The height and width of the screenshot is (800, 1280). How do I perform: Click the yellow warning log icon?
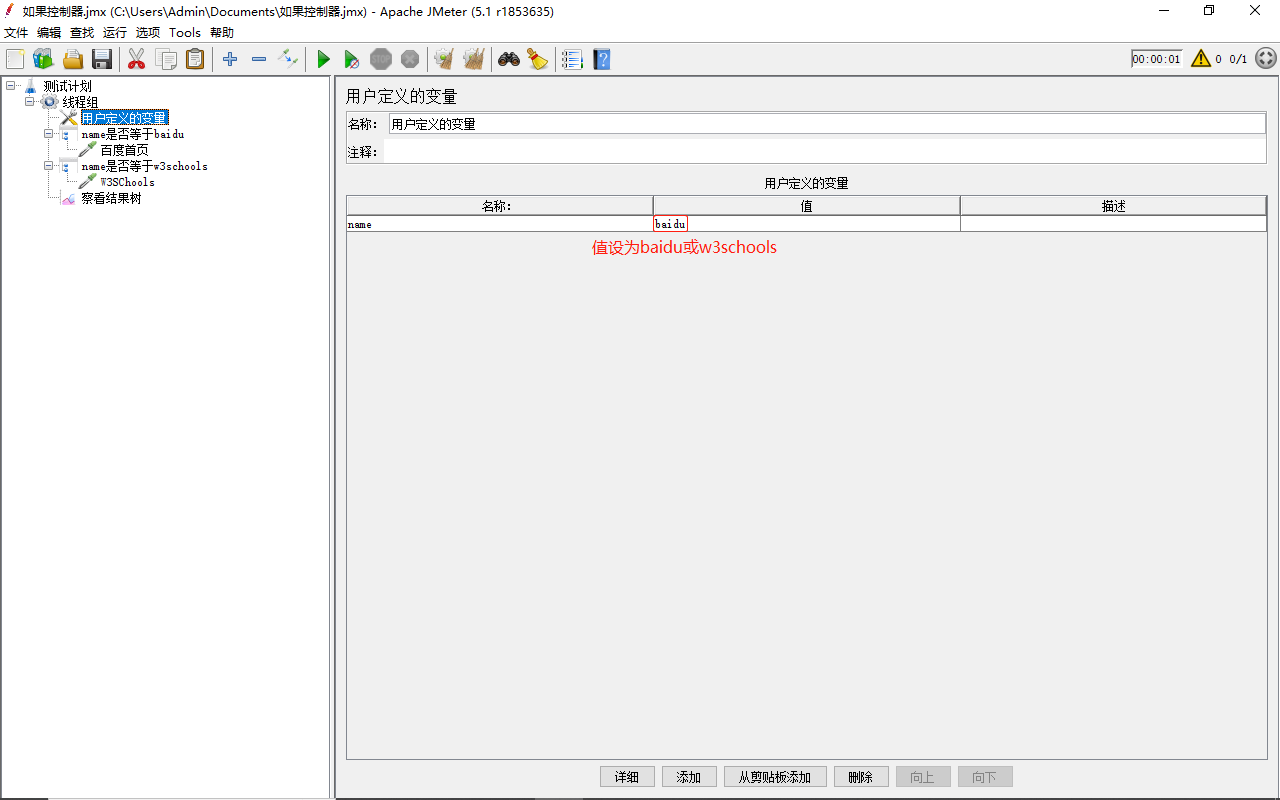point(1201,59)
